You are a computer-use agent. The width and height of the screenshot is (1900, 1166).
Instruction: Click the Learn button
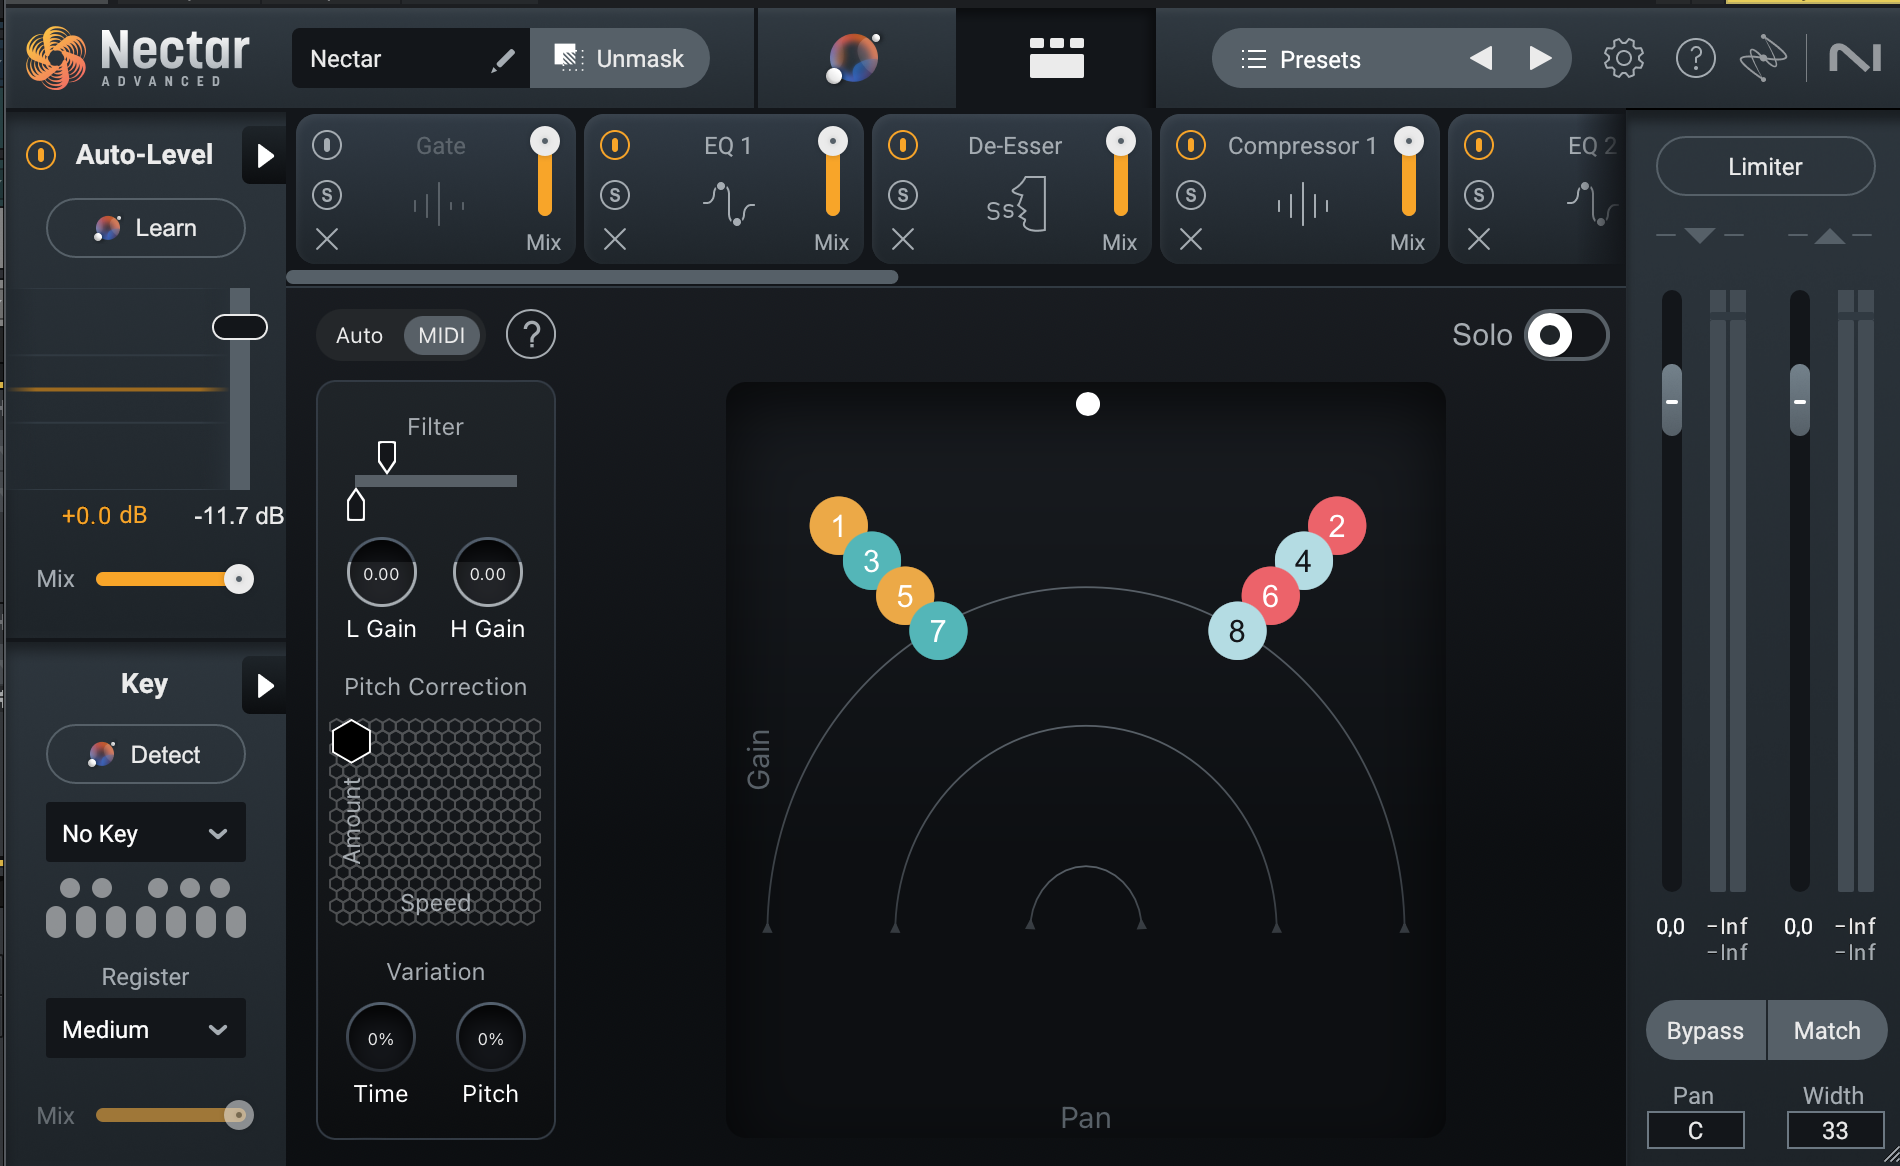[146, 228]
